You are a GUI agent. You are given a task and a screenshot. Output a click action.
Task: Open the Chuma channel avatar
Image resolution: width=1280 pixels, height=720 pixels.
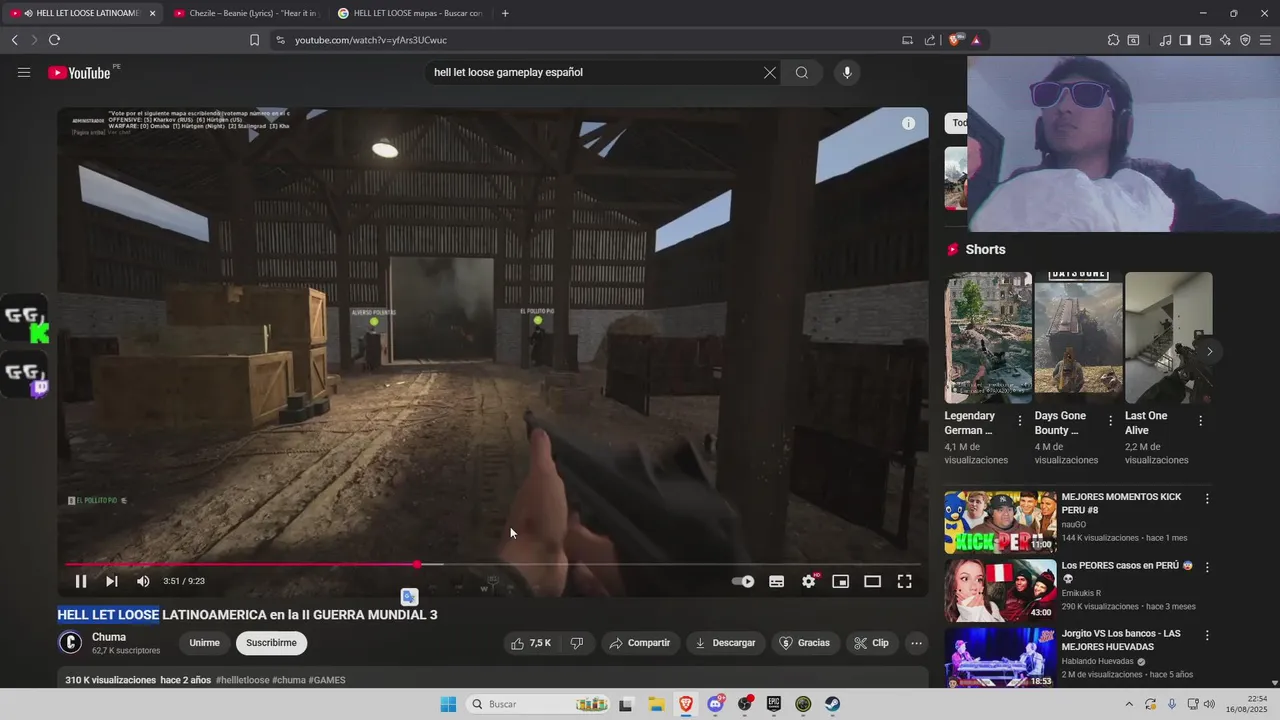70,643
